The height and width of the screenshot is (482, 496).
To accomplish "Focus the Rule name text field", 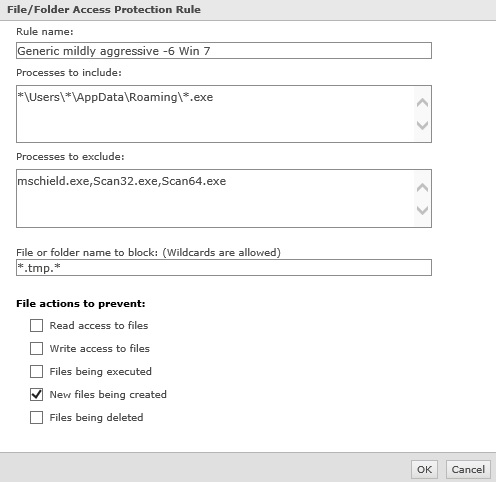I will tap(224, 51).
